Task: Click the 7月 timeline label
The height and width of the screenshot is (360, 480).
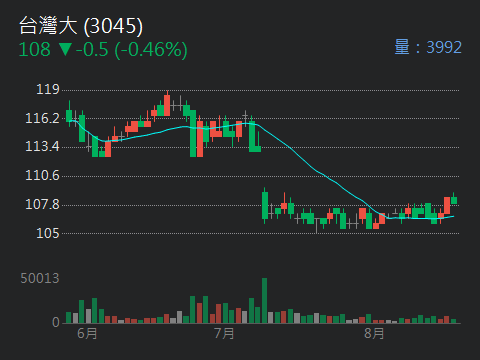Action: (x=224, y=333)
